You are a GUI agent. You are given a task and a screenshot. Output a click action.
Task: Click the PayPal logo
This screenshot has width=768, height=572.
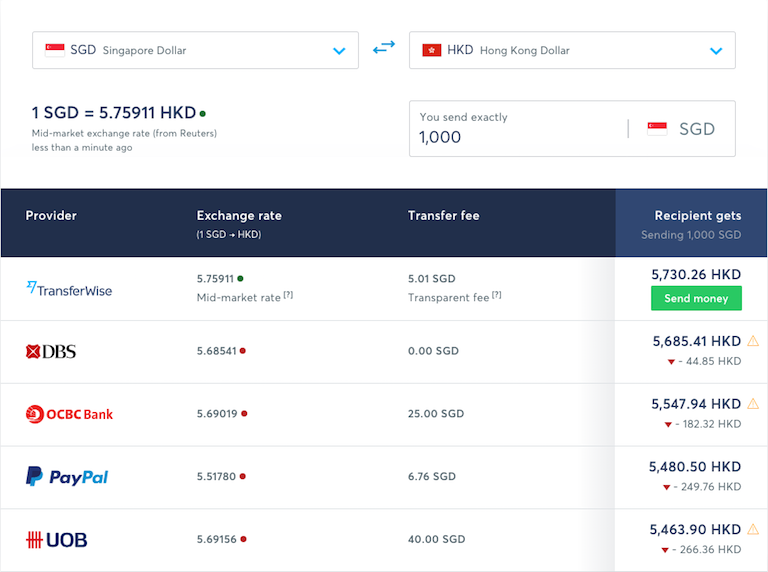(67, 476)
